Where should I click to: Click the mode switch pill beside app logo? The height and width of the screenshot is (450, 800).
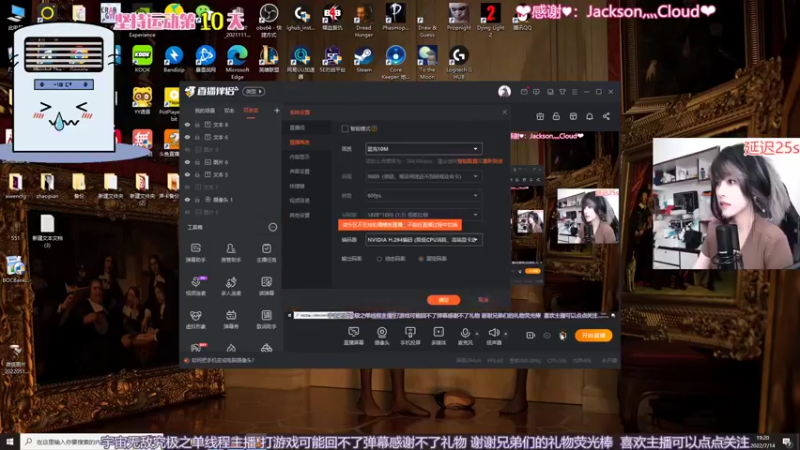[254, 91]
